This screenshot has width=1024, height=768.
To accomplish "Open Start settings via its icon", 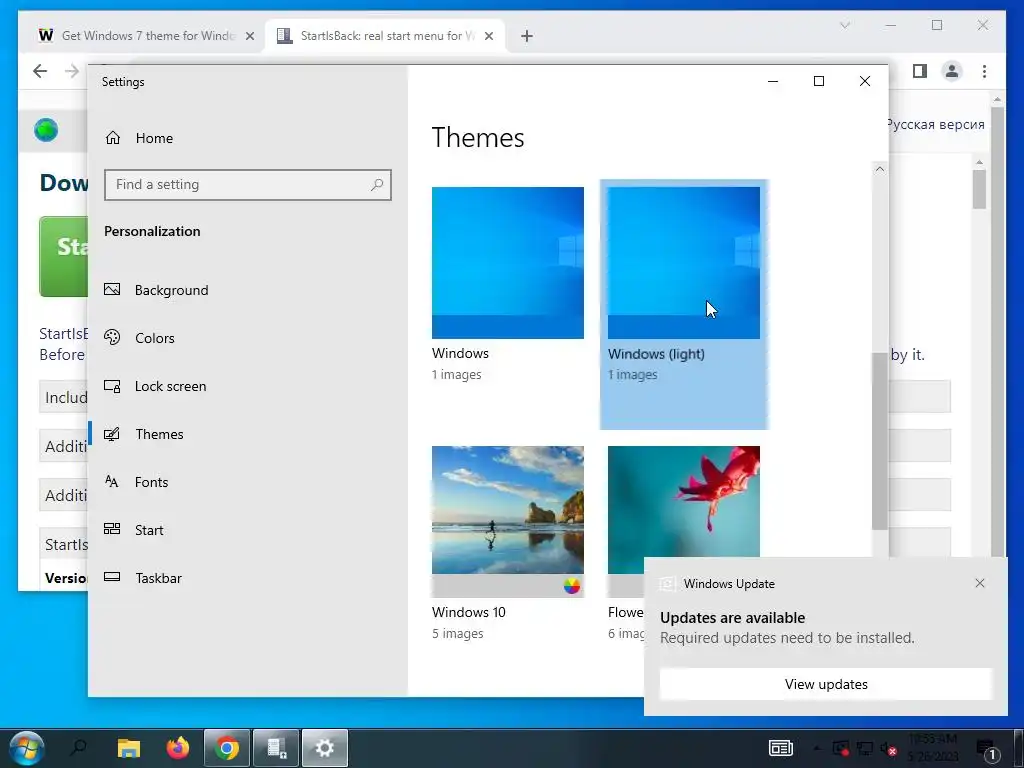I will tap(112, 530).
